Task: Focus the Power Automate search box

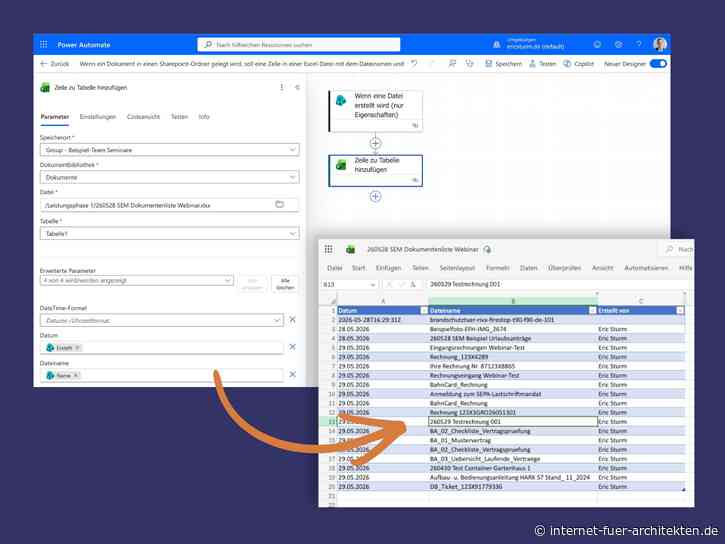Action: (x=299, y=44)
